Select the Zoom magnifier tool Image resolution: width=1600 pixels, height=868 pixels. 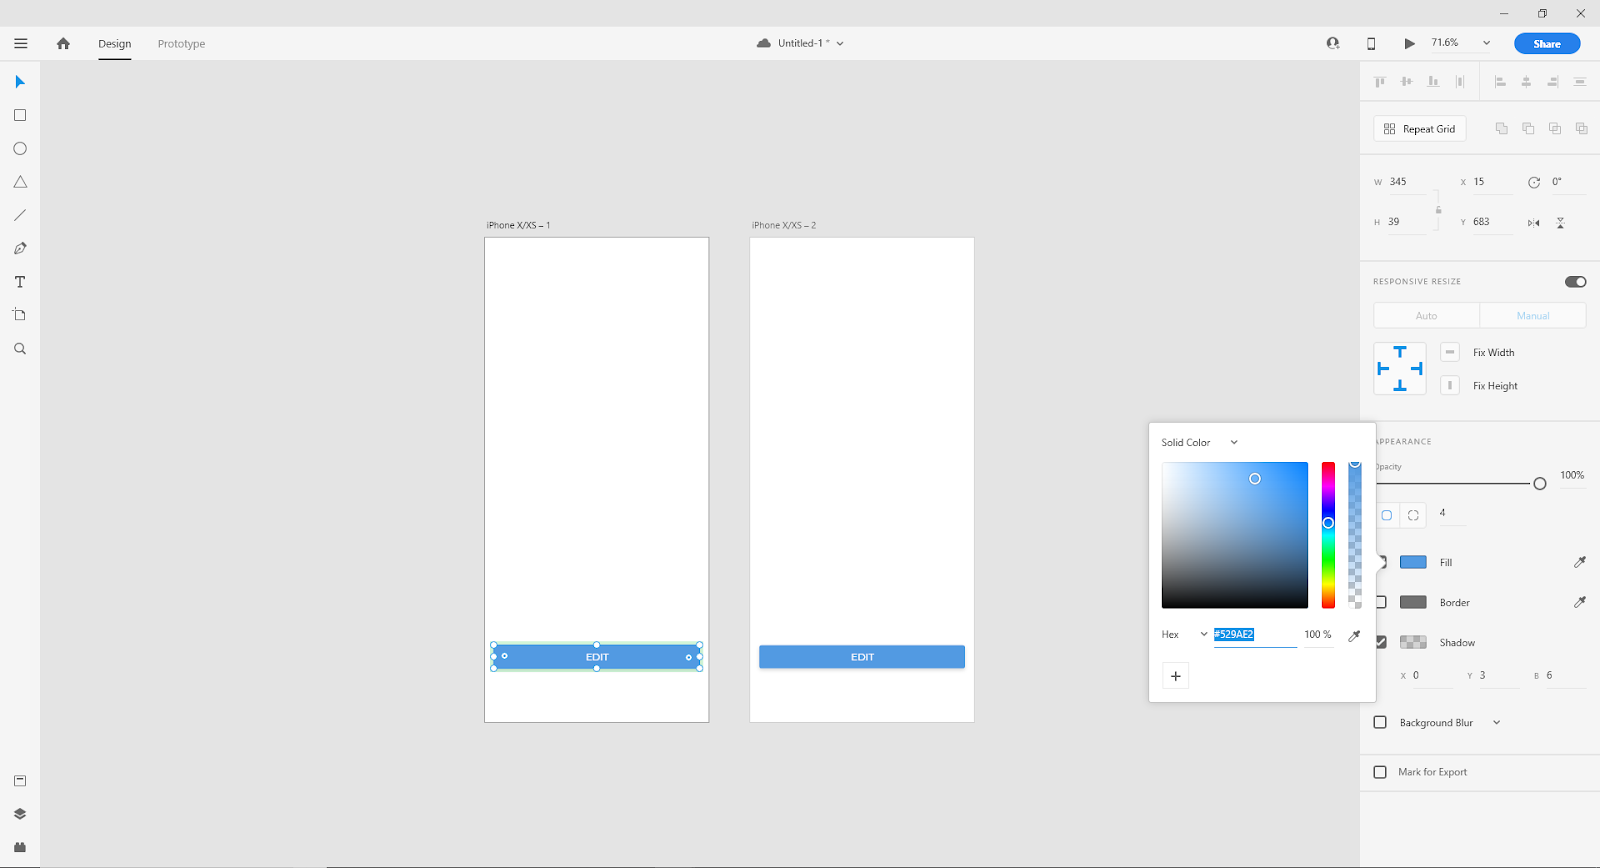20,349
